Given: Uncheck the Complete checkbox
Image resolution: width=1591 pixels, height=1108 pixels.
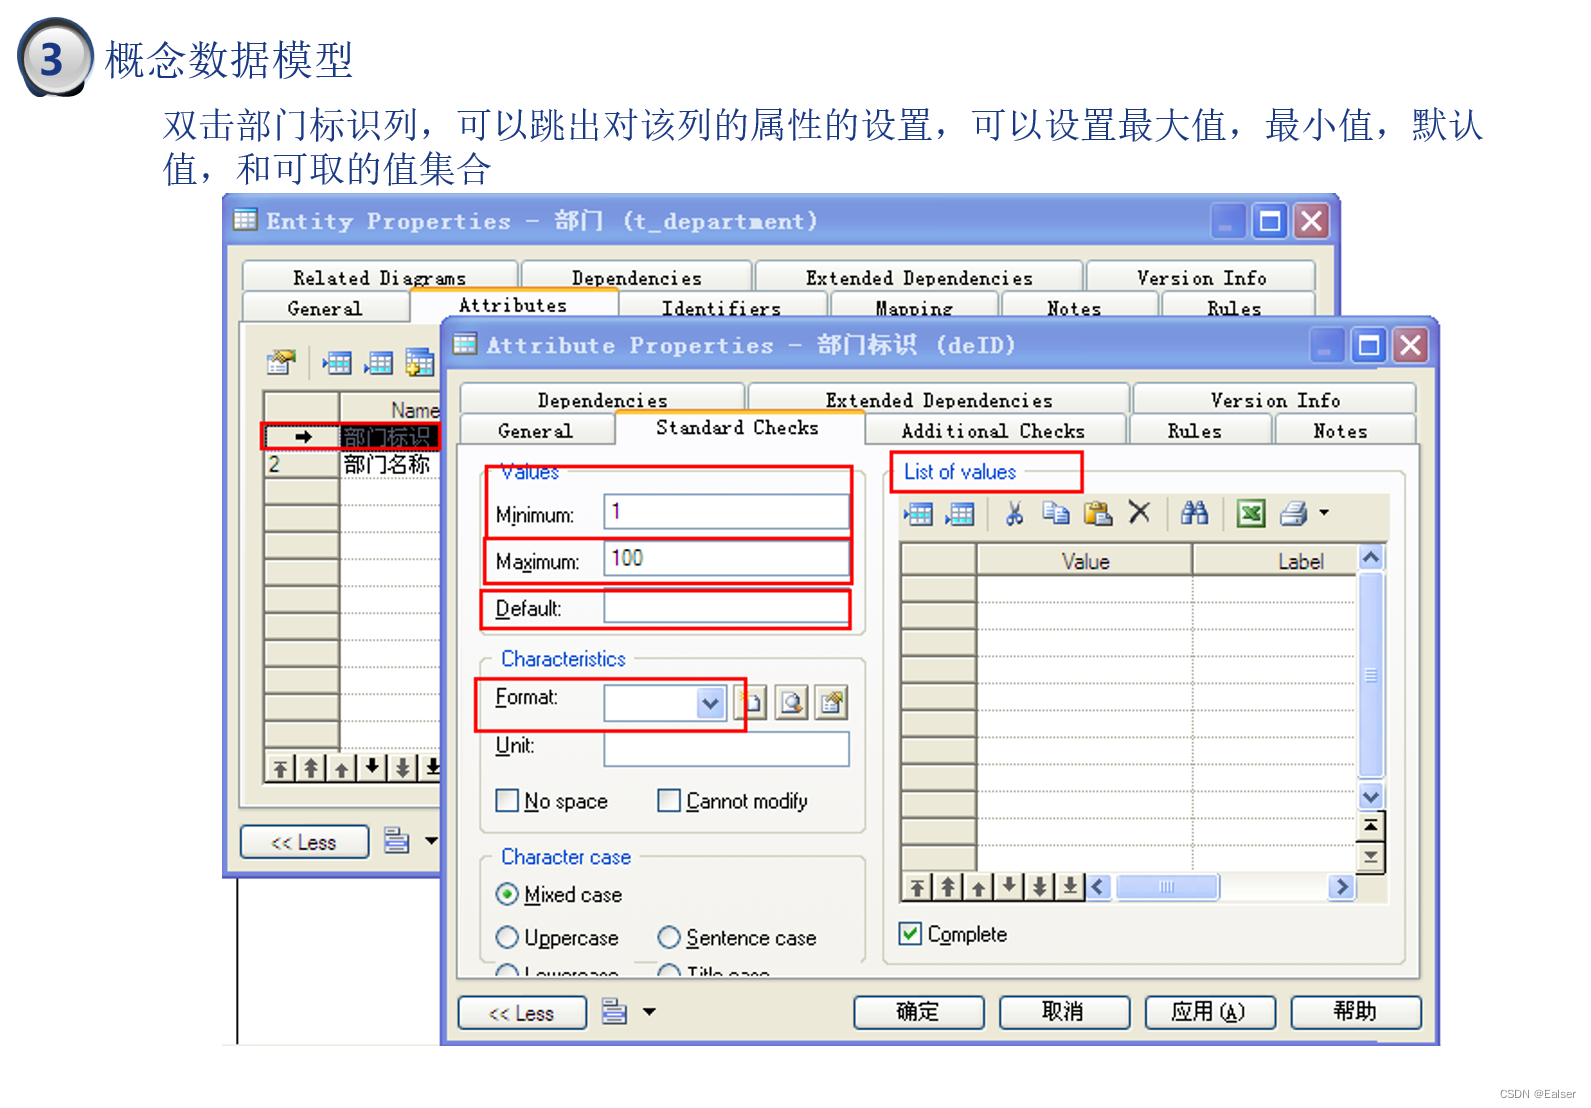Looking at the screenshot, I should [910, 934].
